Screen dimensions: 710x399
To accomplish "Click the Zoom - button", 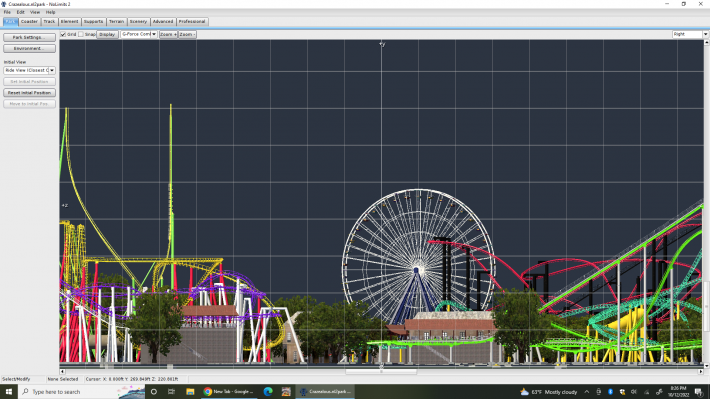I will pos(187,34).
